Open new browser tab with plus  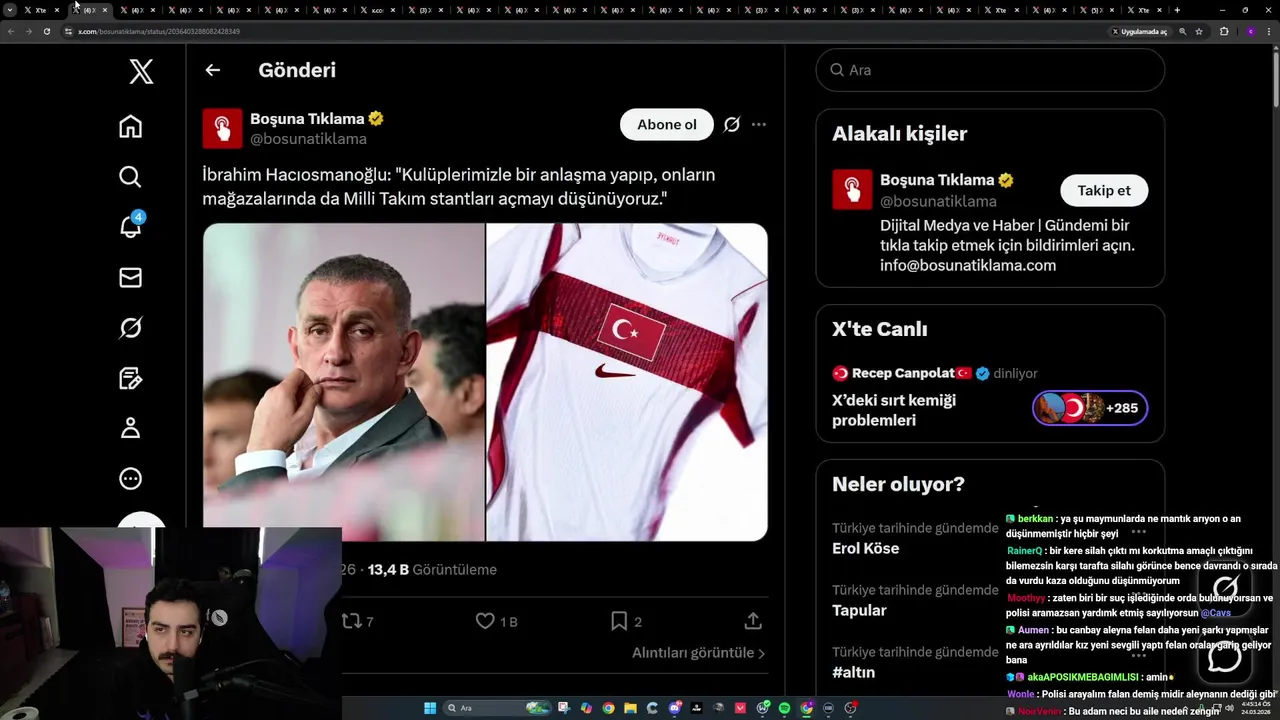1177,10
